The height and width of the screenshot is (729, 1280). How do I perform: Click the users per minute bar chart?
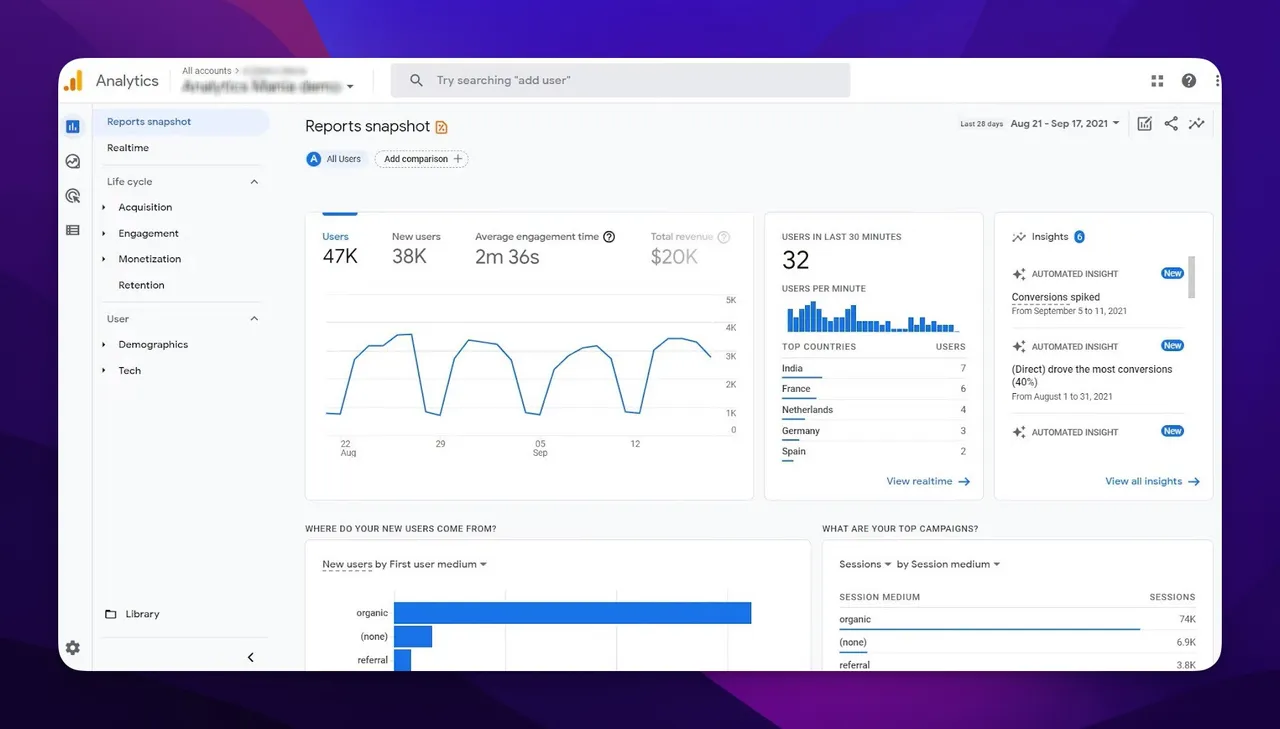[873, 317]
